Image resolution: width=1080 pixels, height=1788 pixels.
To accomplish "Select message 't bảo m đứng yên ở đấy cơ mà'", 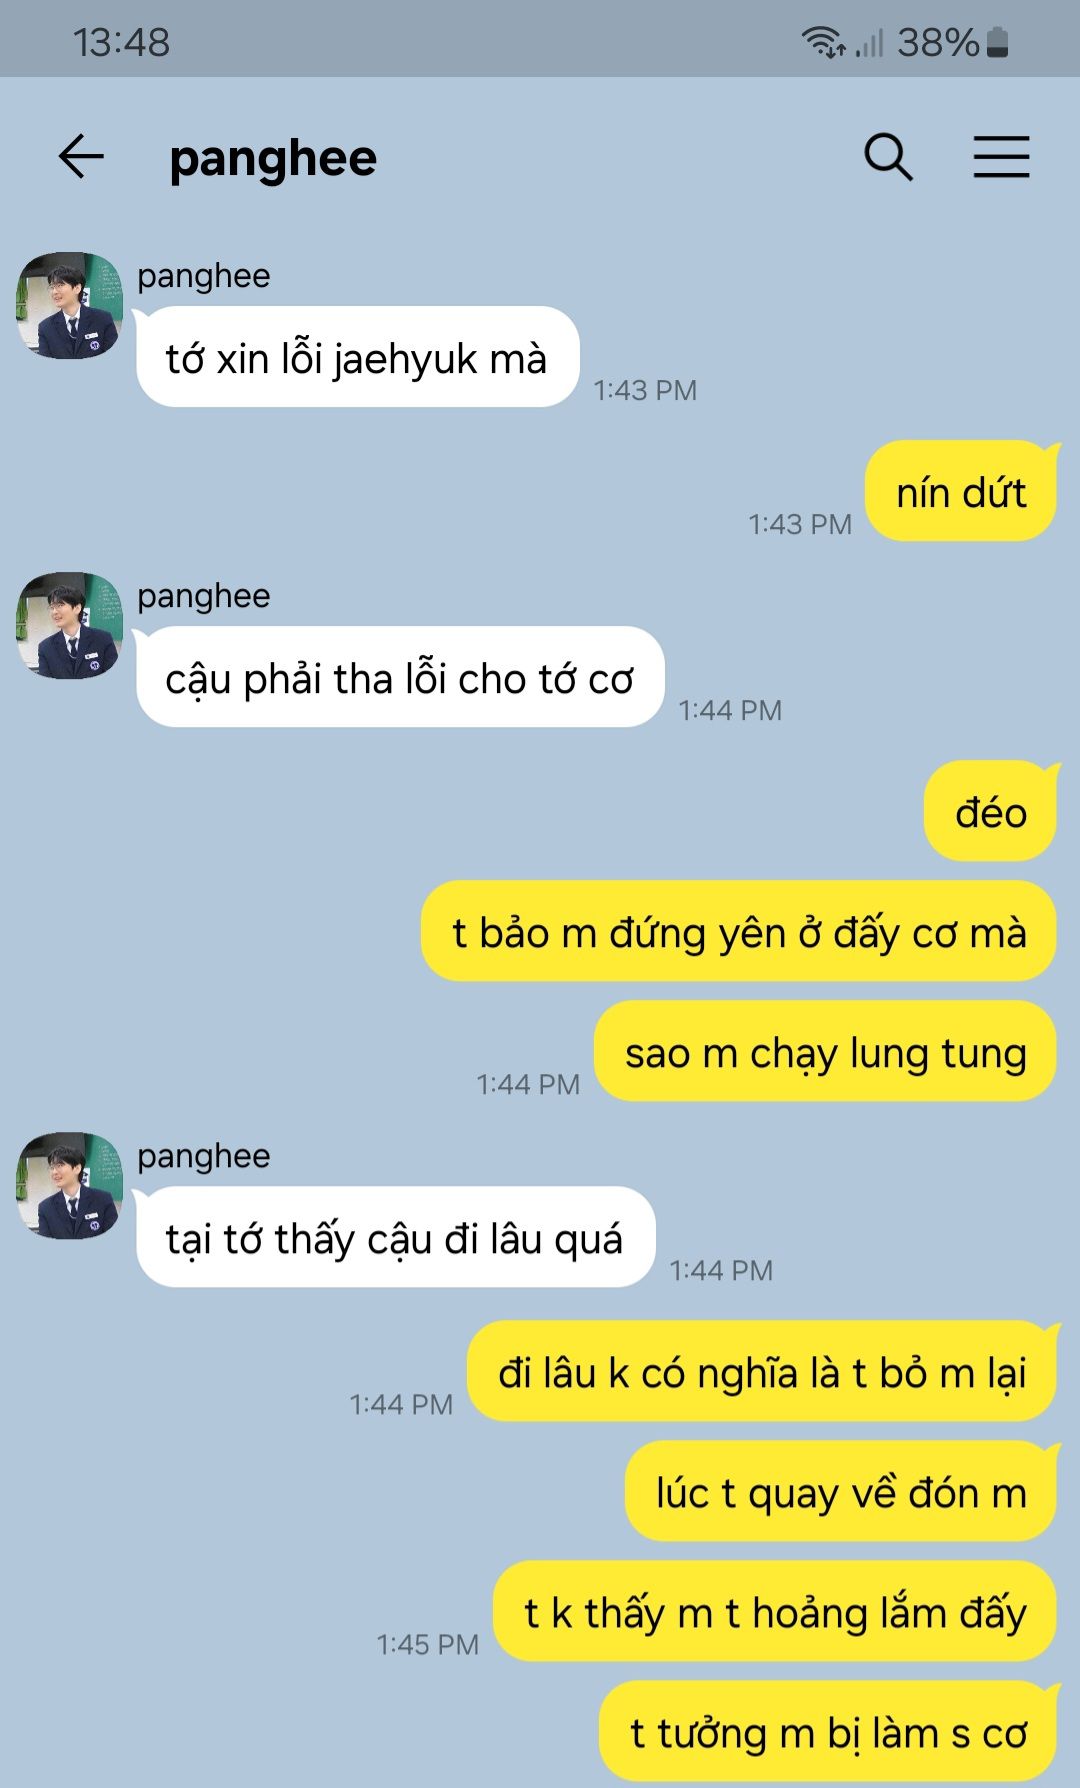I will pos(739,931).
